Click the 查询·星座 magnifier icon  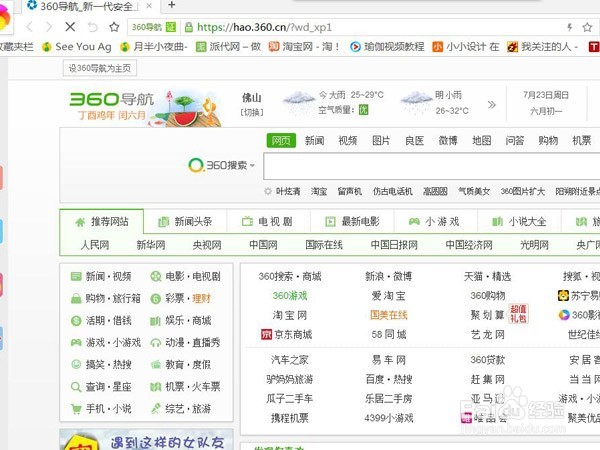click(76, 386)
